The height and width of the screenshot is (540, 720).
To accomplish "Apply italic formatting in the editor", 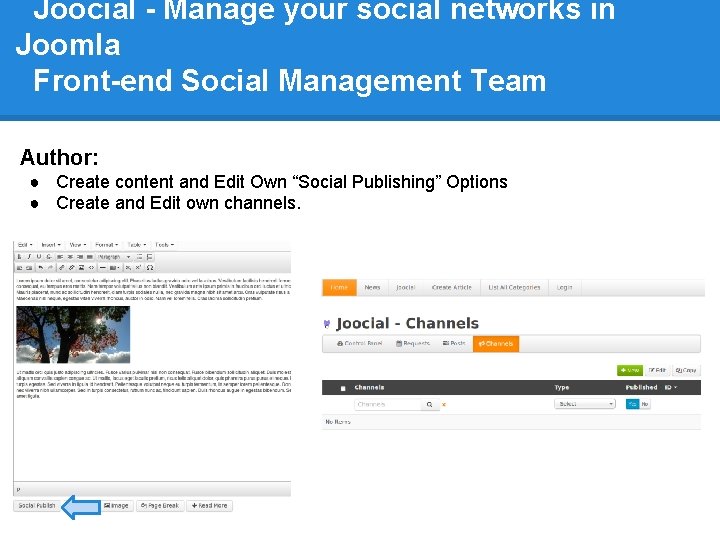I will (x=29, y=257).
